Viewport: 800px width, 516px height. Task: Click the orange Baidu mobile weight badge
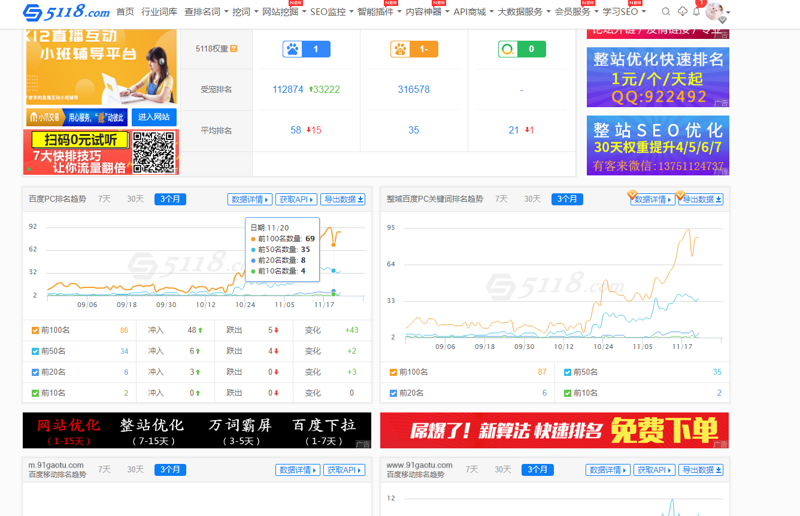pos(414,49)
